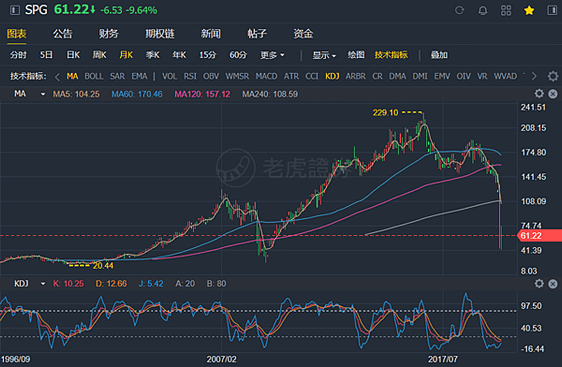Open MA chart settings gear
This screenshot has height=367, width=562.
pos(539,94)
